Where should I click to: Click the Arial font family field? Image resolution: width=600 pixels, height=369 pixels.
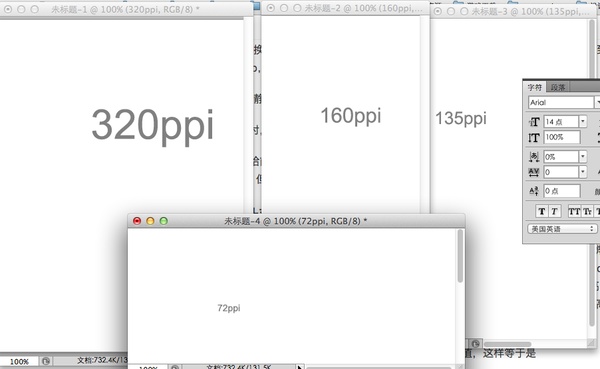[x=561, y=103]
